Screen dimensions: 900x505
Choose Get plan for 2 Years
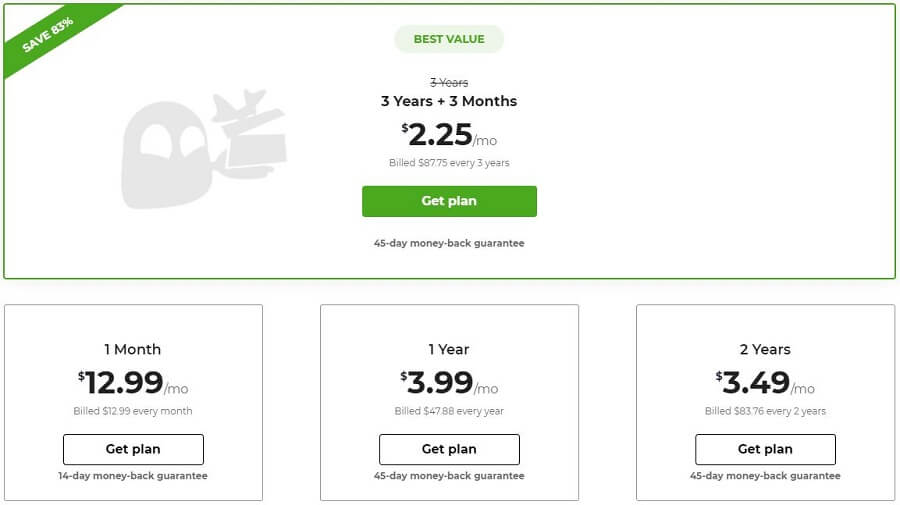[765, 449]
